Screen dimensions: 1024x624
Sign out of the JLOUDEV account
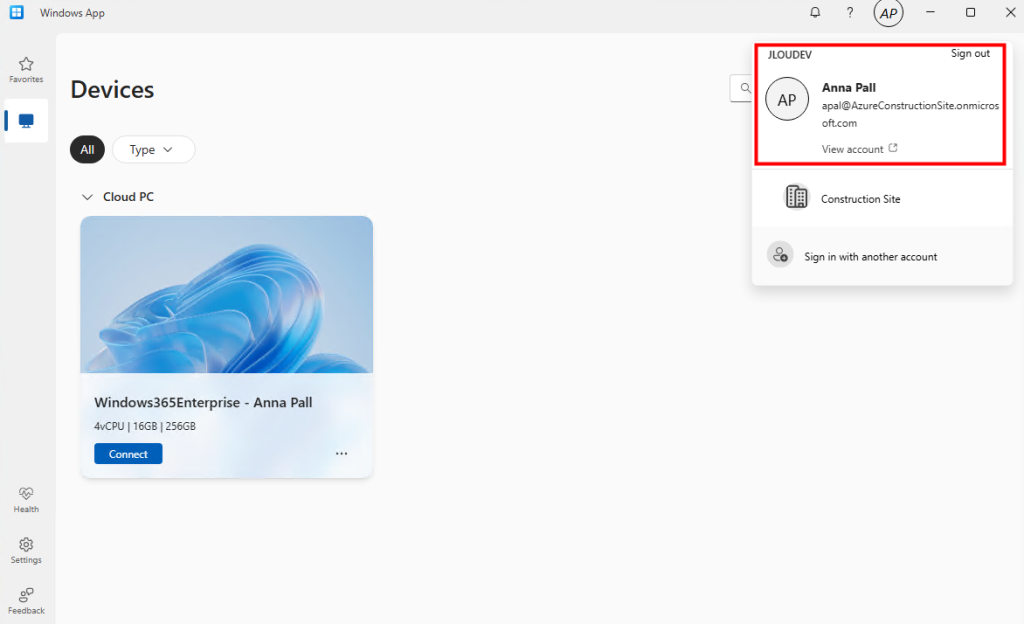970,53
